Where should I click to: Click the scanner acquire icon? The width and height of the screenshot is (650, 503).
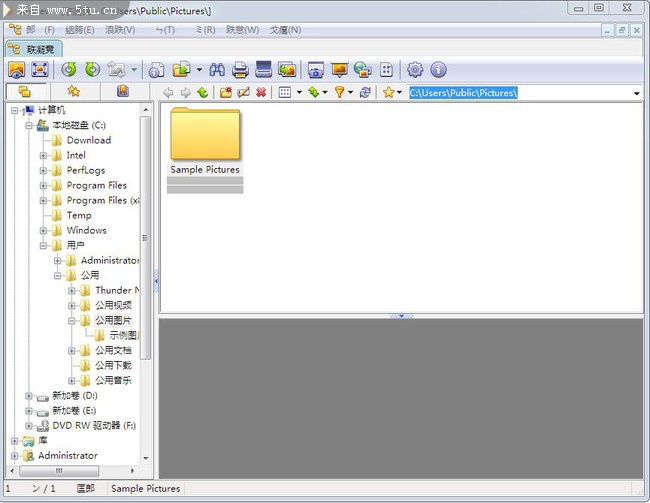263,70
